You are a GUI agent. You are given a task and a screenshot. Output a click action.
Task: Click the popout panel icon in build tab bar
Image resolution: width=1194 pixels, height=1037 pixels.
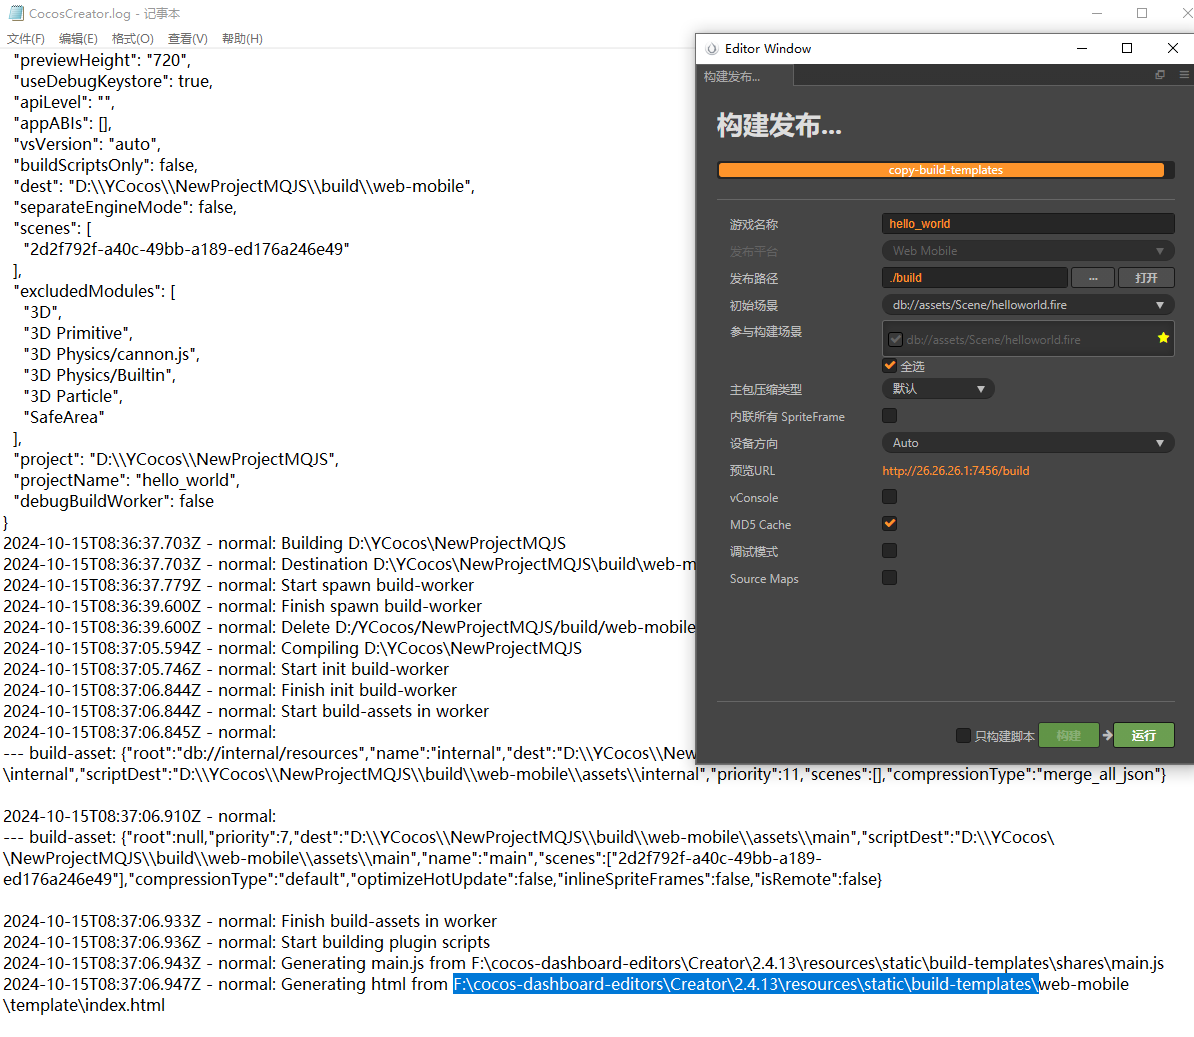(1160, 75)
